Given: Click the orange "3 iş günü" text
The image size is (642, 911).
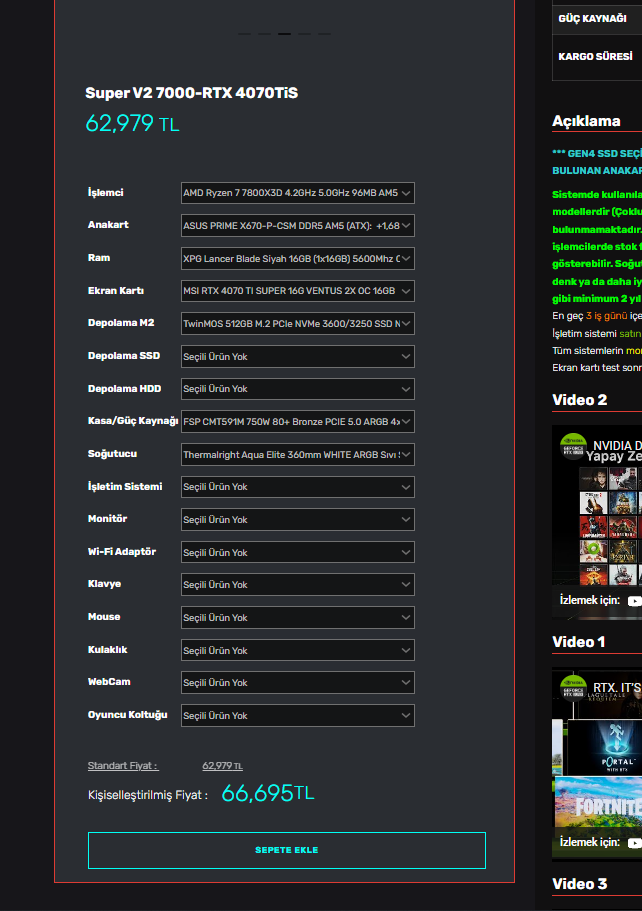Looking at the screenshot, I should tap(607, 316).
